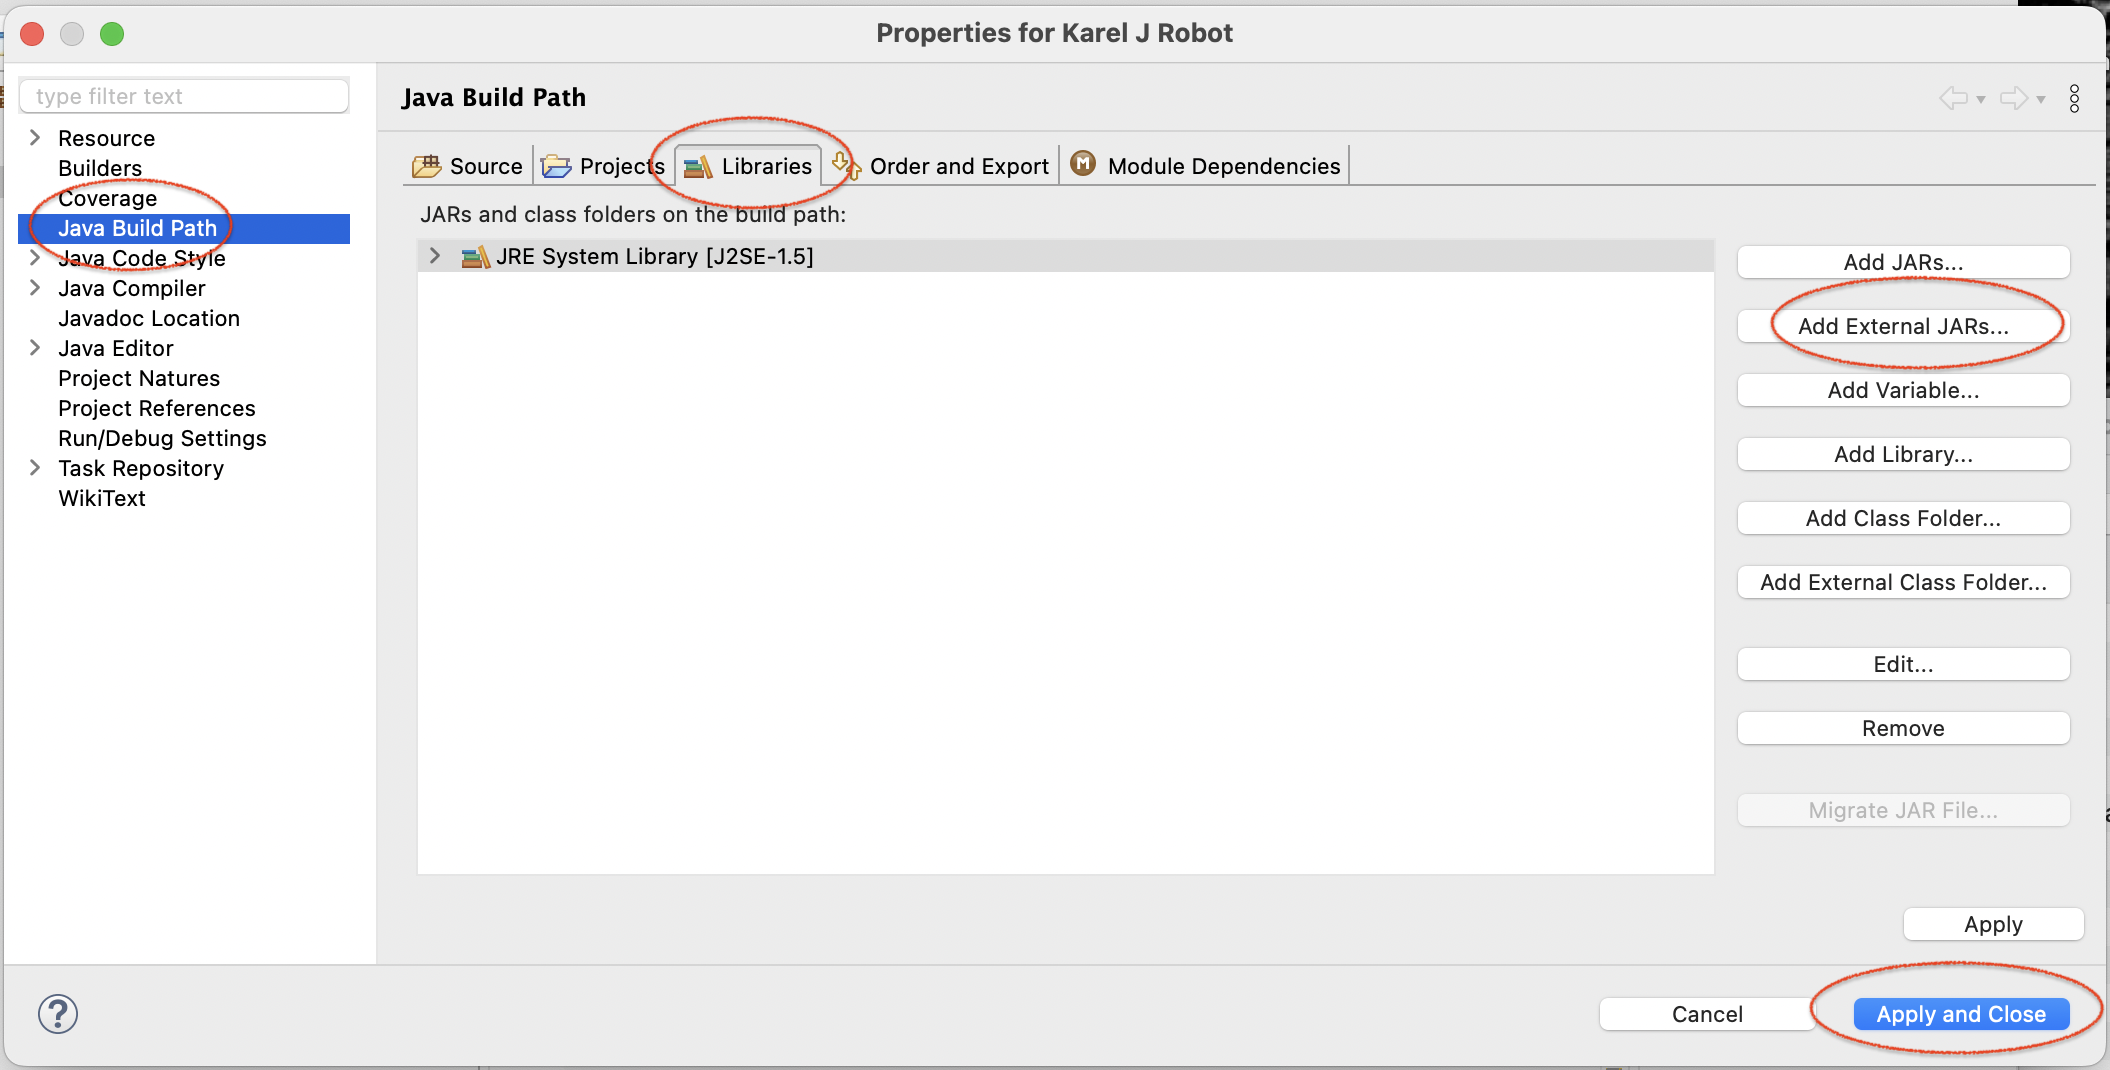The height and width of the screenshot is (1070, 2110).
Task: Click the Add Library button
Action: (x=1903, y=454)
